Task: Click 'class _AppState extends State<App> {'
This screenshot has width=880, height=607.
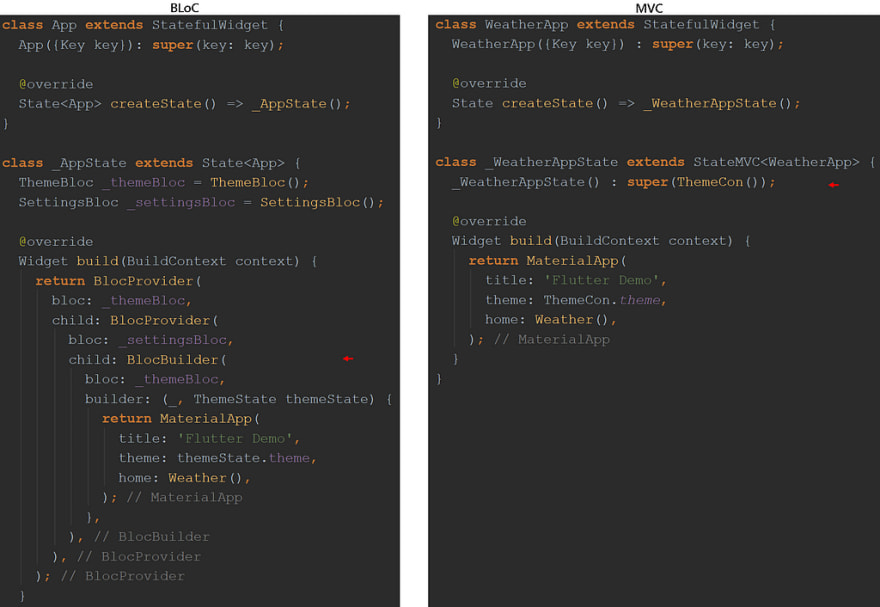Action: coord(151,163)
